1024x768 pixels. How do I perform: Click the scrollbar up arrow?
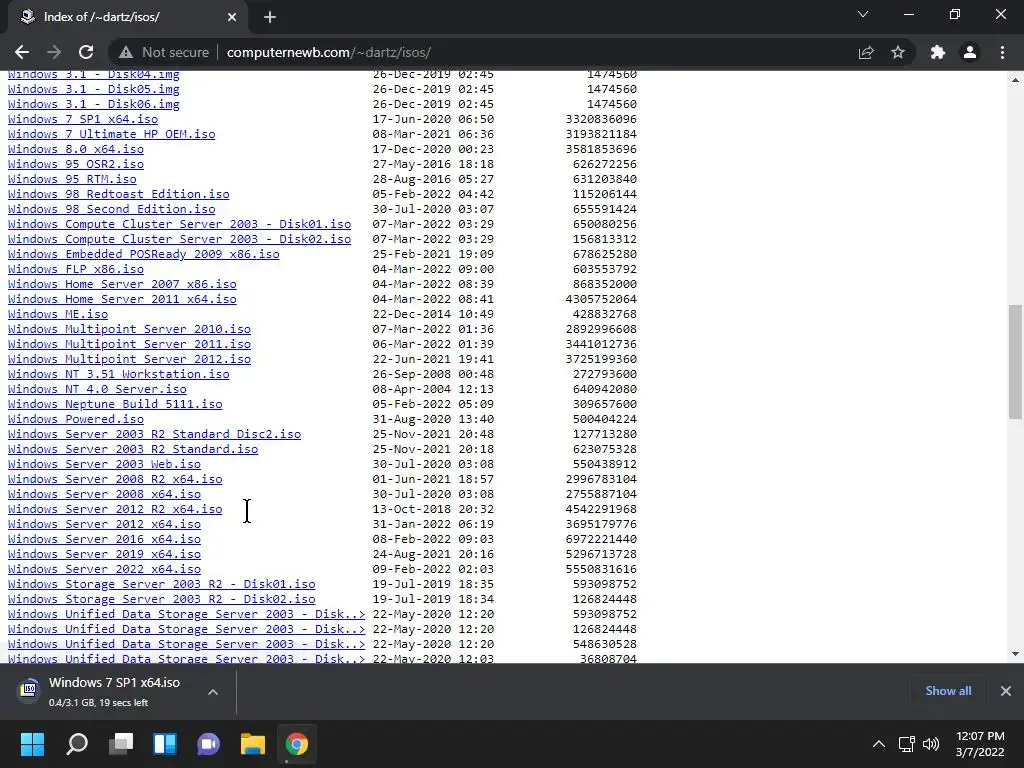click(x=1015, y=80)
